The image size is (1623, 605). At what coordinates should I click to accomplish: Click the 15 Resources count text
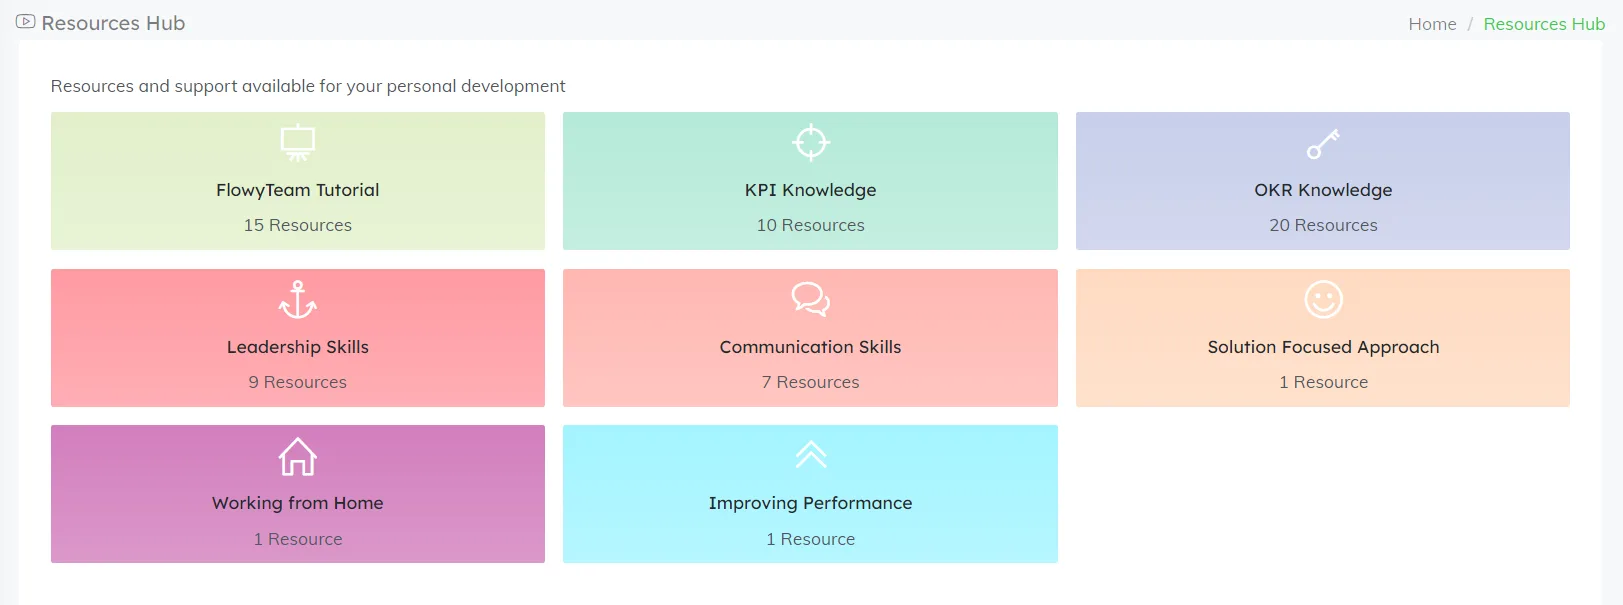click(298, 225)
